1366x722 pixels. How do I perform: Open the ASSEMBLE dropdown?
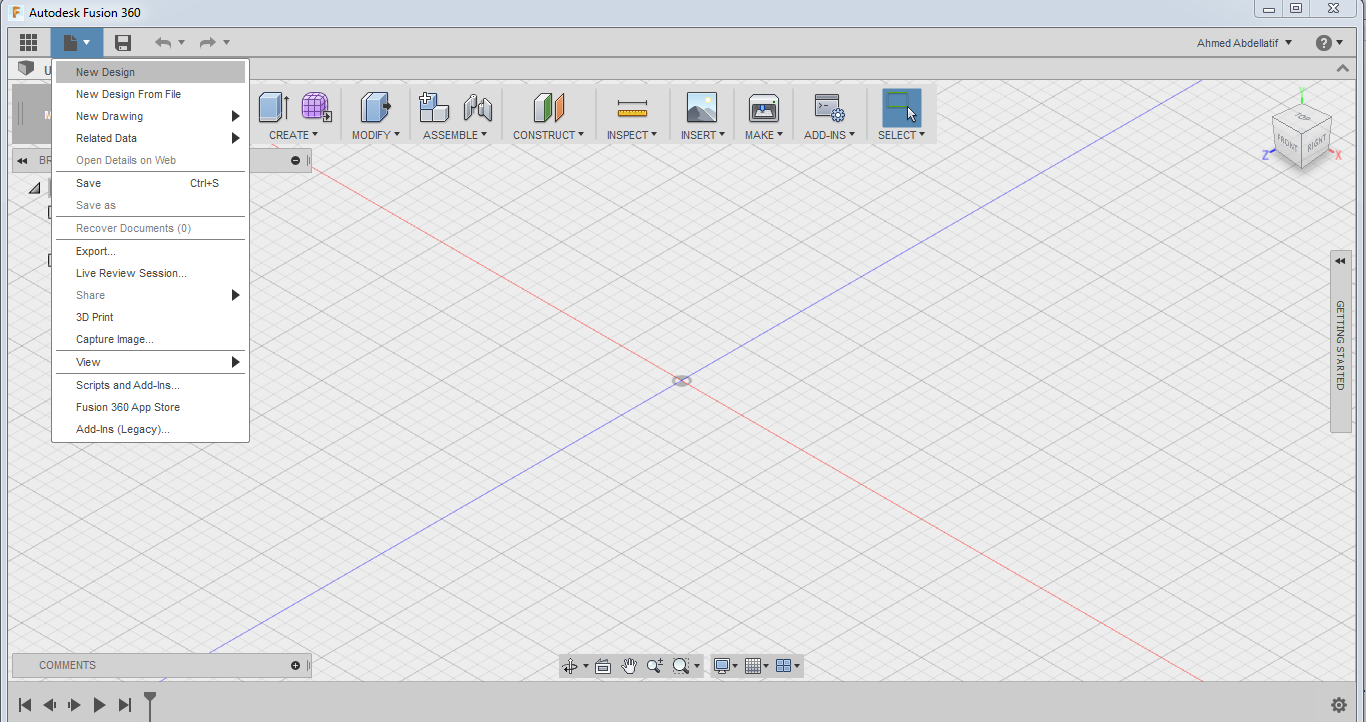pyautogui.click(x=455, y=135)
